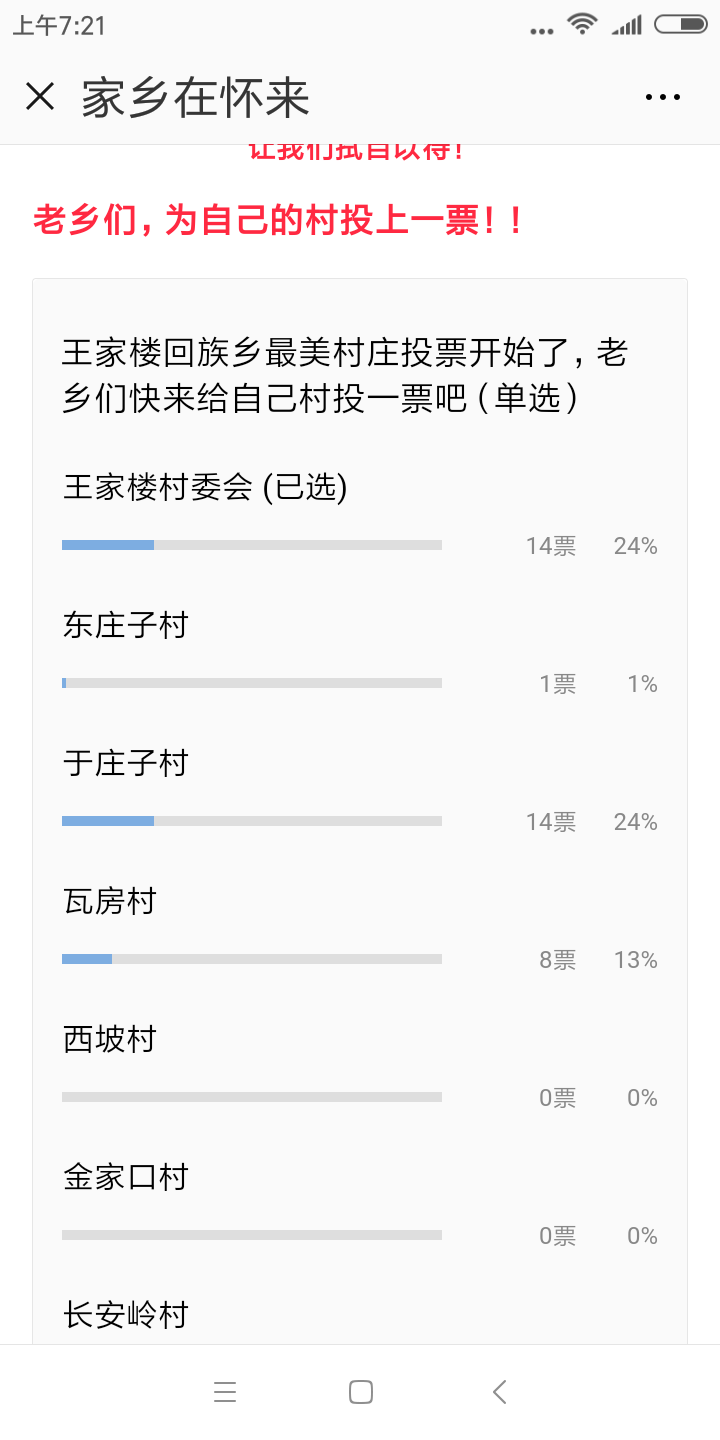Vote for 金家口村
The image size is (720, 1440).
click(x=126, y=1178)
